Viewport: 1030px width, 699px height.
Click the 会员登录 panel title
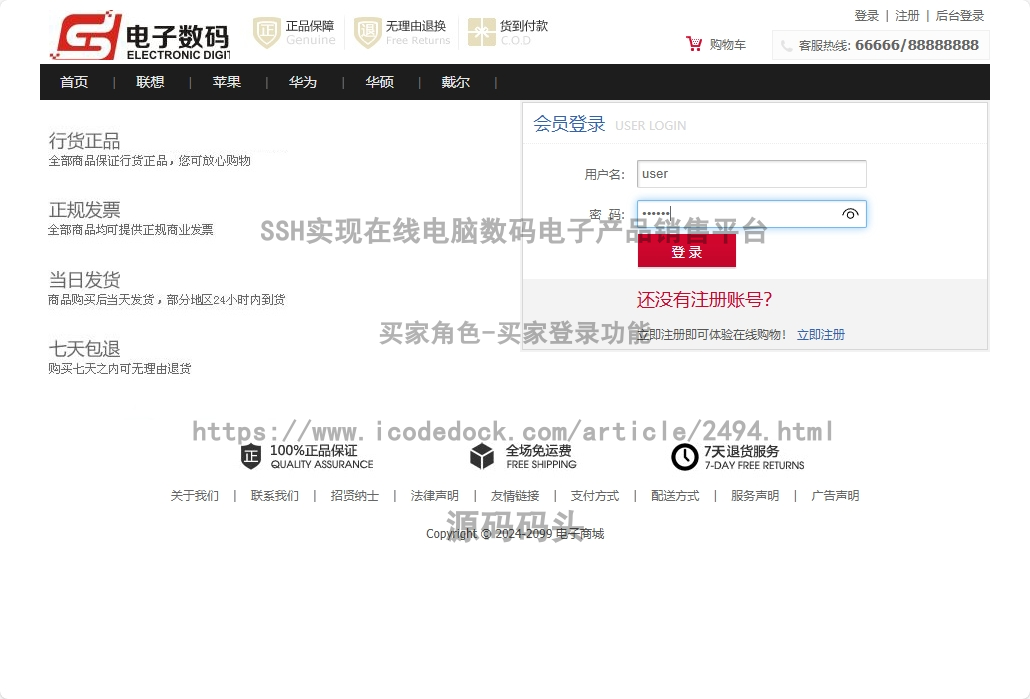pyautogui.click(x=569, y=124)
